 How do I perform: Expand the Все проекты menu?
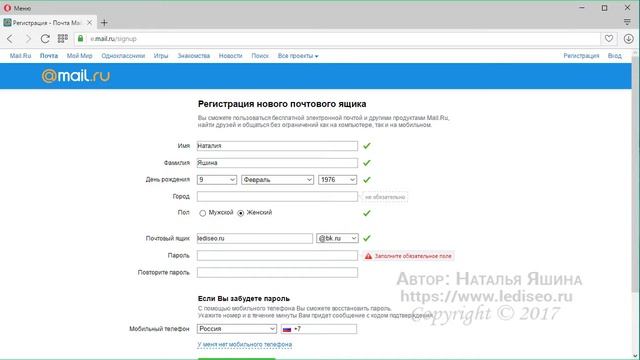pos(298,56)
